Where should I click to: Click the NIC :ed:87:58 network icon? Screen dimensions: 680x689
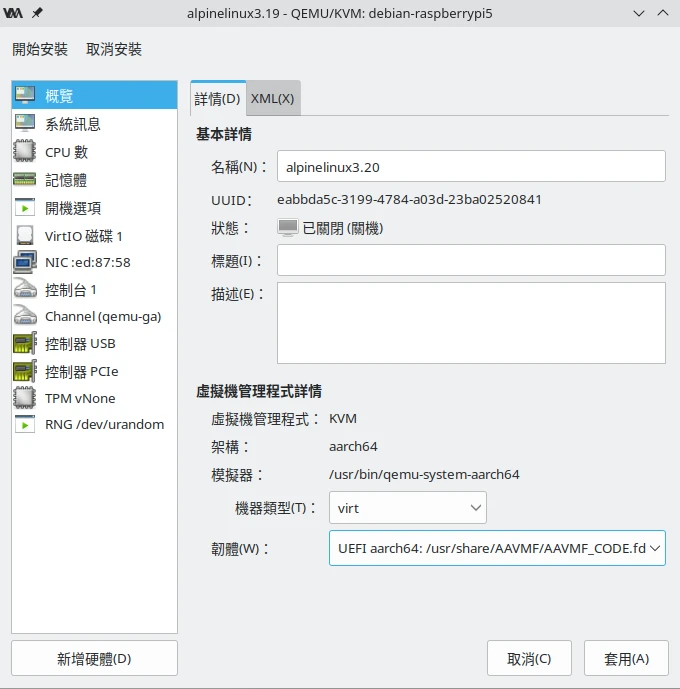click(x=25, y=262)
